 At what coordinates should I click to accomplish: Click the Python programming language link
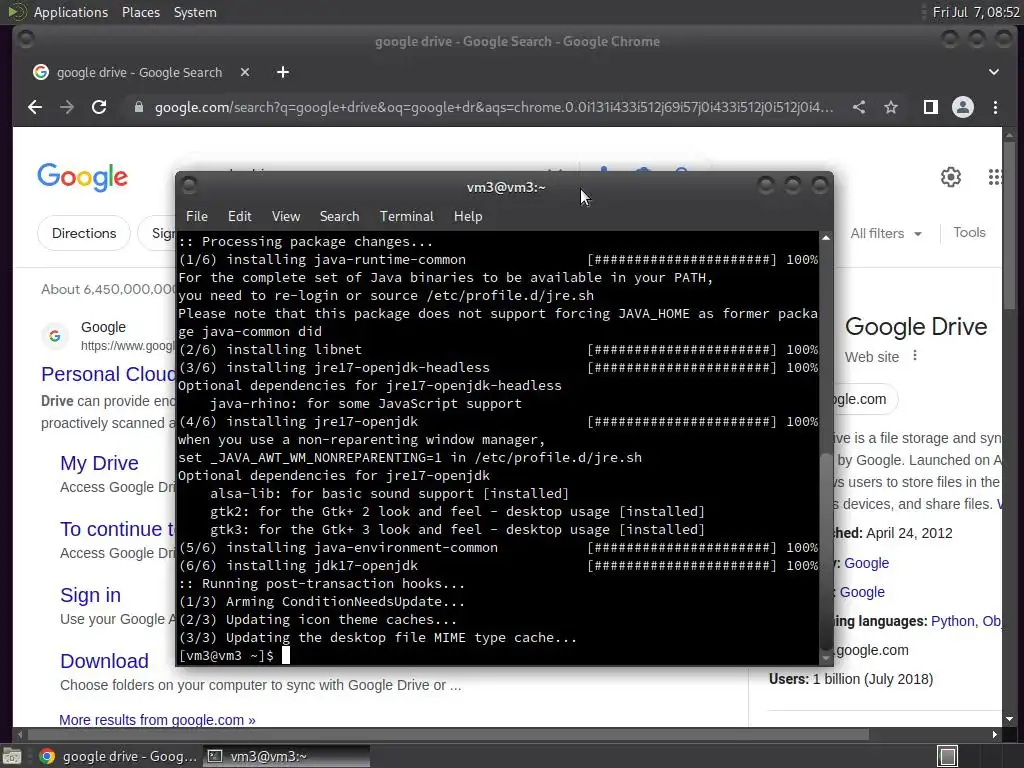click(x=952, y=621)
